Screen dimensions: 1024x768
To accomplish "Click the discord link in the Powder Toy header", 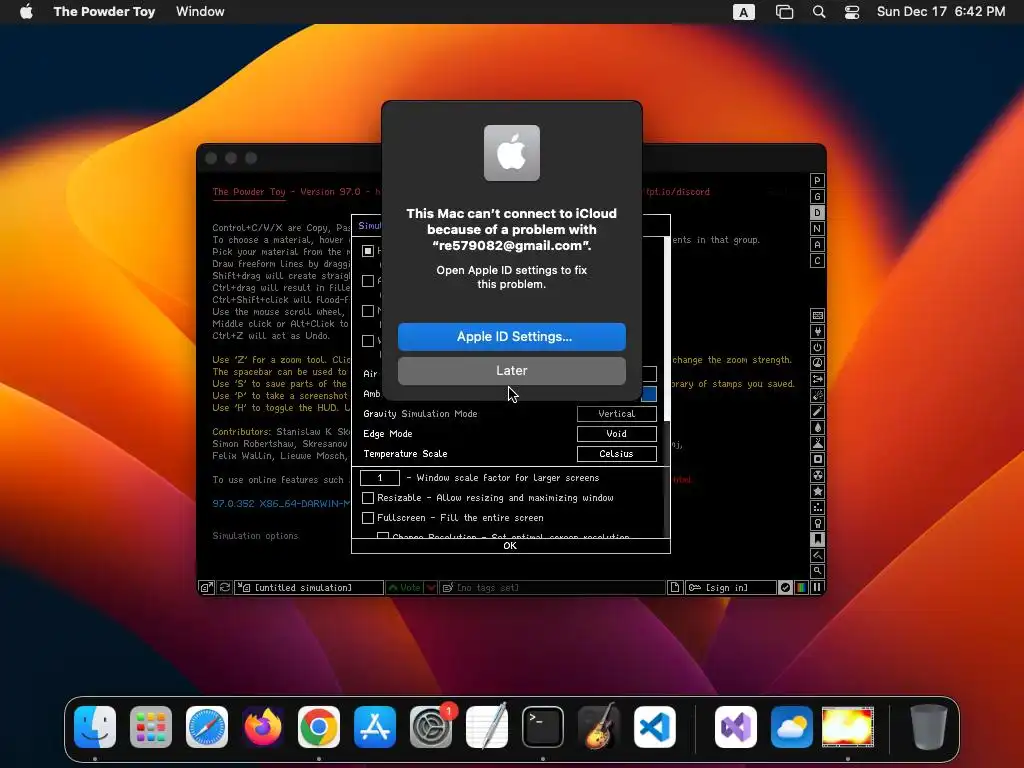I will pyautogui.click(x=678, y=192).
